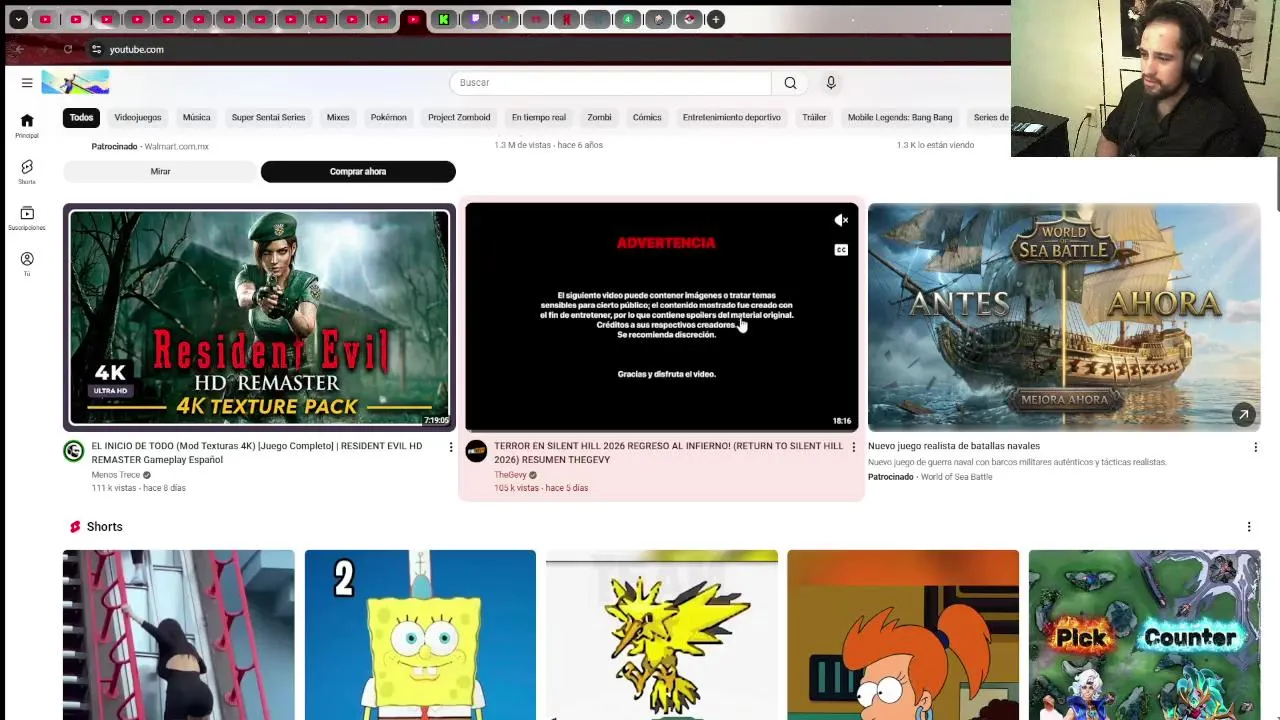Screen dimensions: 1280x720
Task: Open Menos Trece channel name link
Action: pos(116,475)
